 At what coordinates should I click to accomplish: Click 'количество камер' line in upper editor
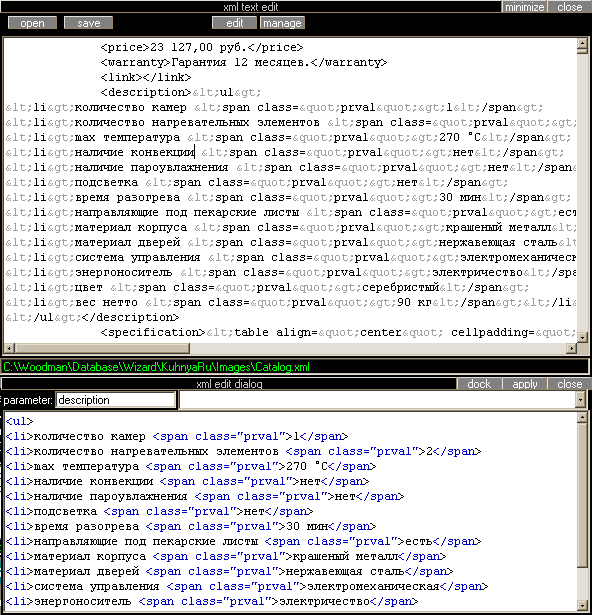[274, 107]
